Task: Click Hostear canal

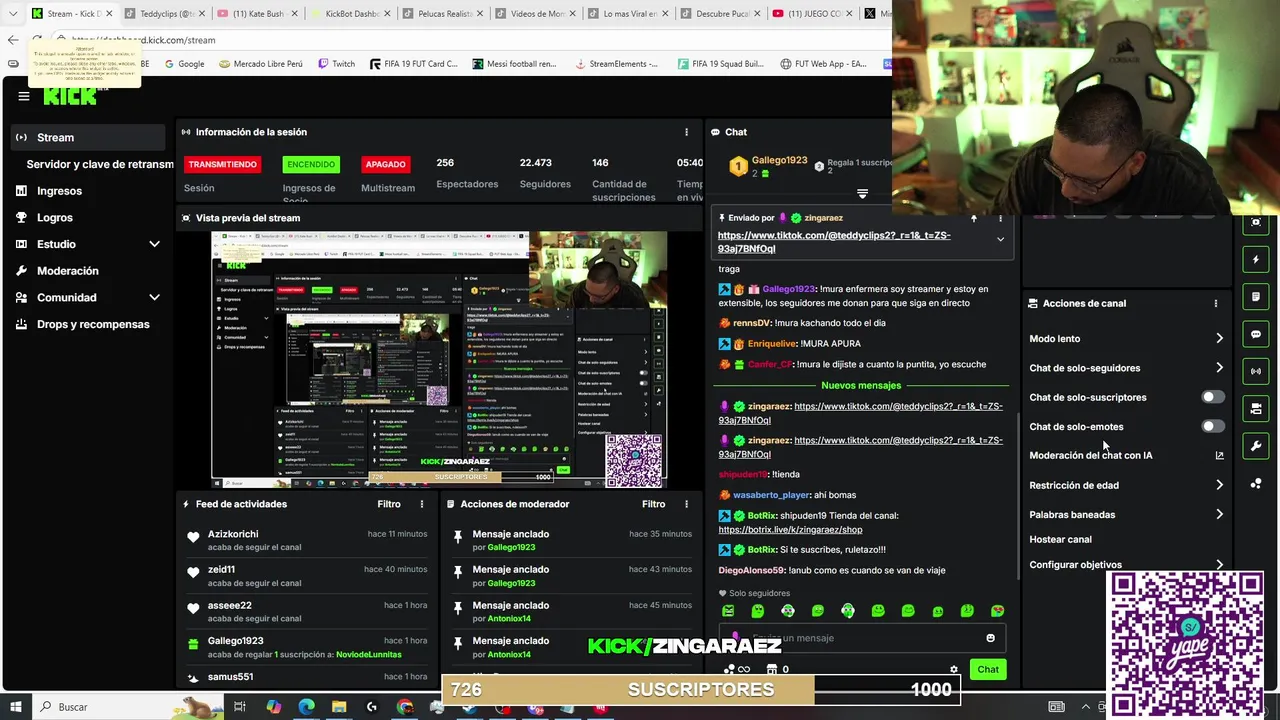Action: [1060, 539]
